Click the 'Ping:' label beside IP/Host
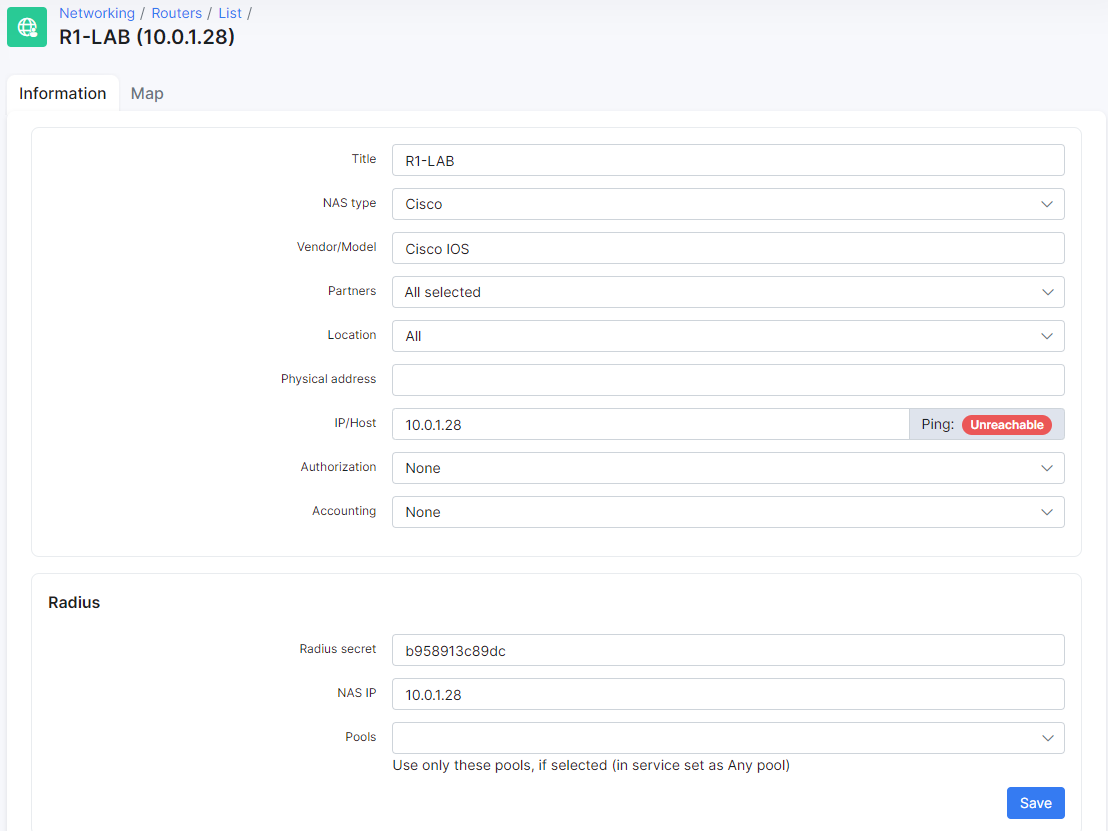This screenshot has height=831, width=1108. click(x=937, y=425)
